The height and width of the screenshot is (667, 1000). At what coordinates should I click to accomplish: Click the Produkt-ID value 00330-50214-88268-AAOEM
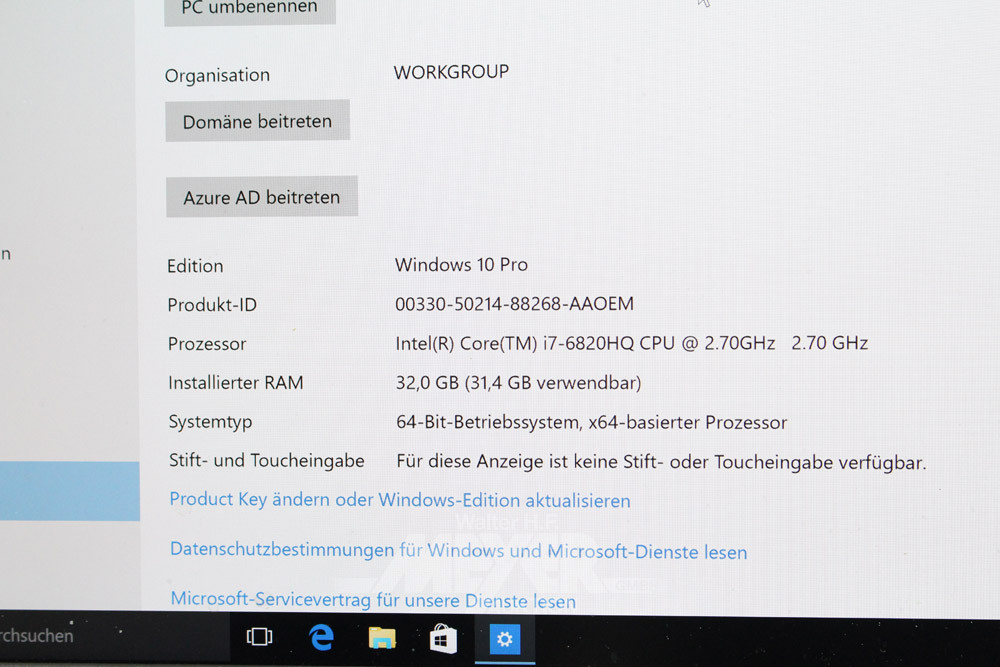point(514,304)
